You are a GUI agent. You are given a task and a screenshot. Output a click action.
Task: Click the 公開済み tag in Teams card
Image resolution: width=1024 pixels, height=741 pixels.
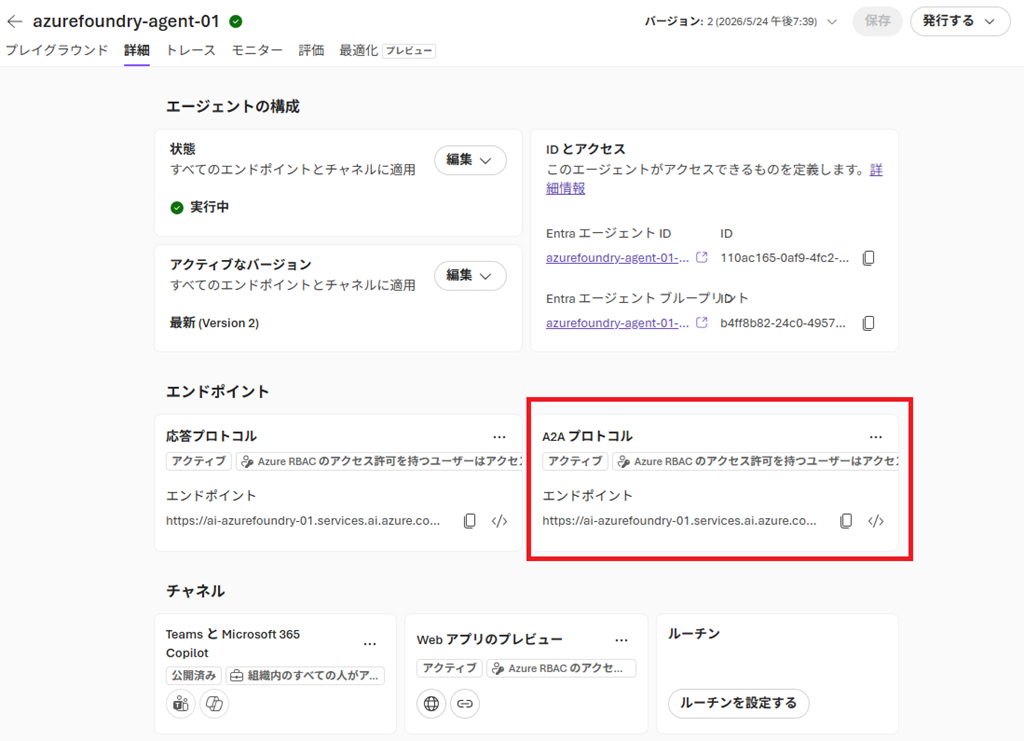(x=194, y=676)
